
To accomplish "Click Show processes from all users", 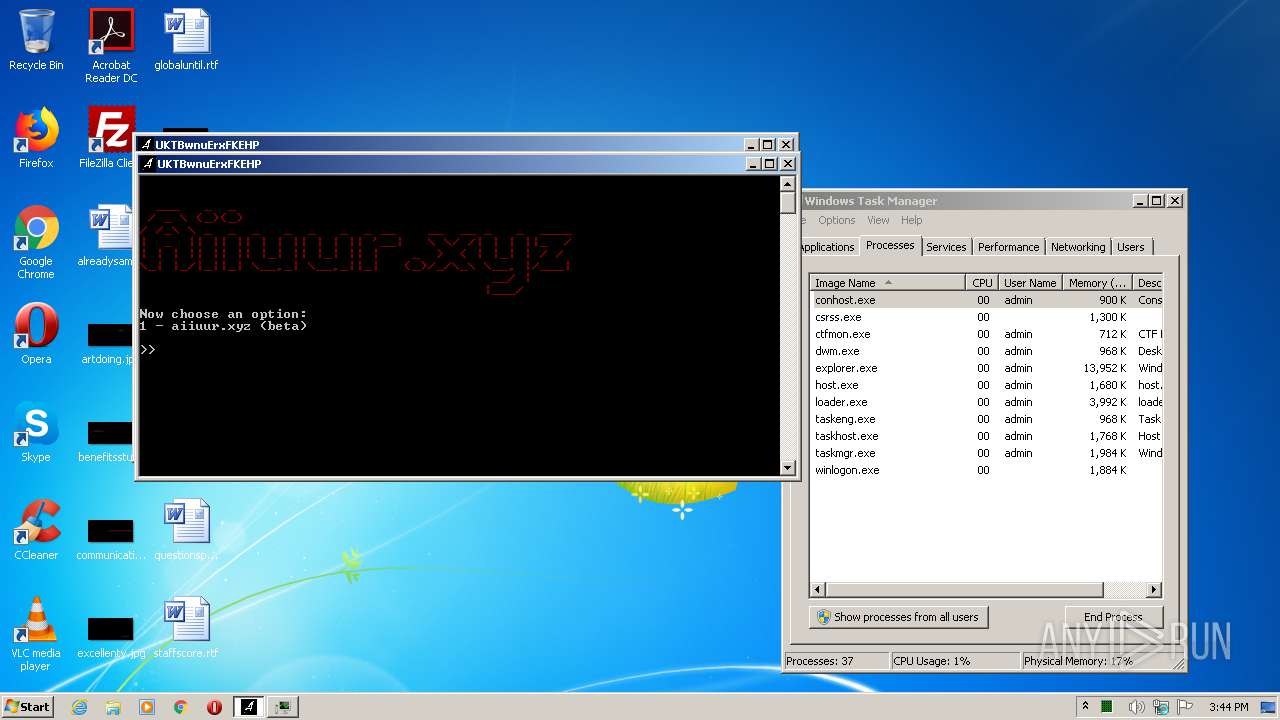I will pos(899,617).
